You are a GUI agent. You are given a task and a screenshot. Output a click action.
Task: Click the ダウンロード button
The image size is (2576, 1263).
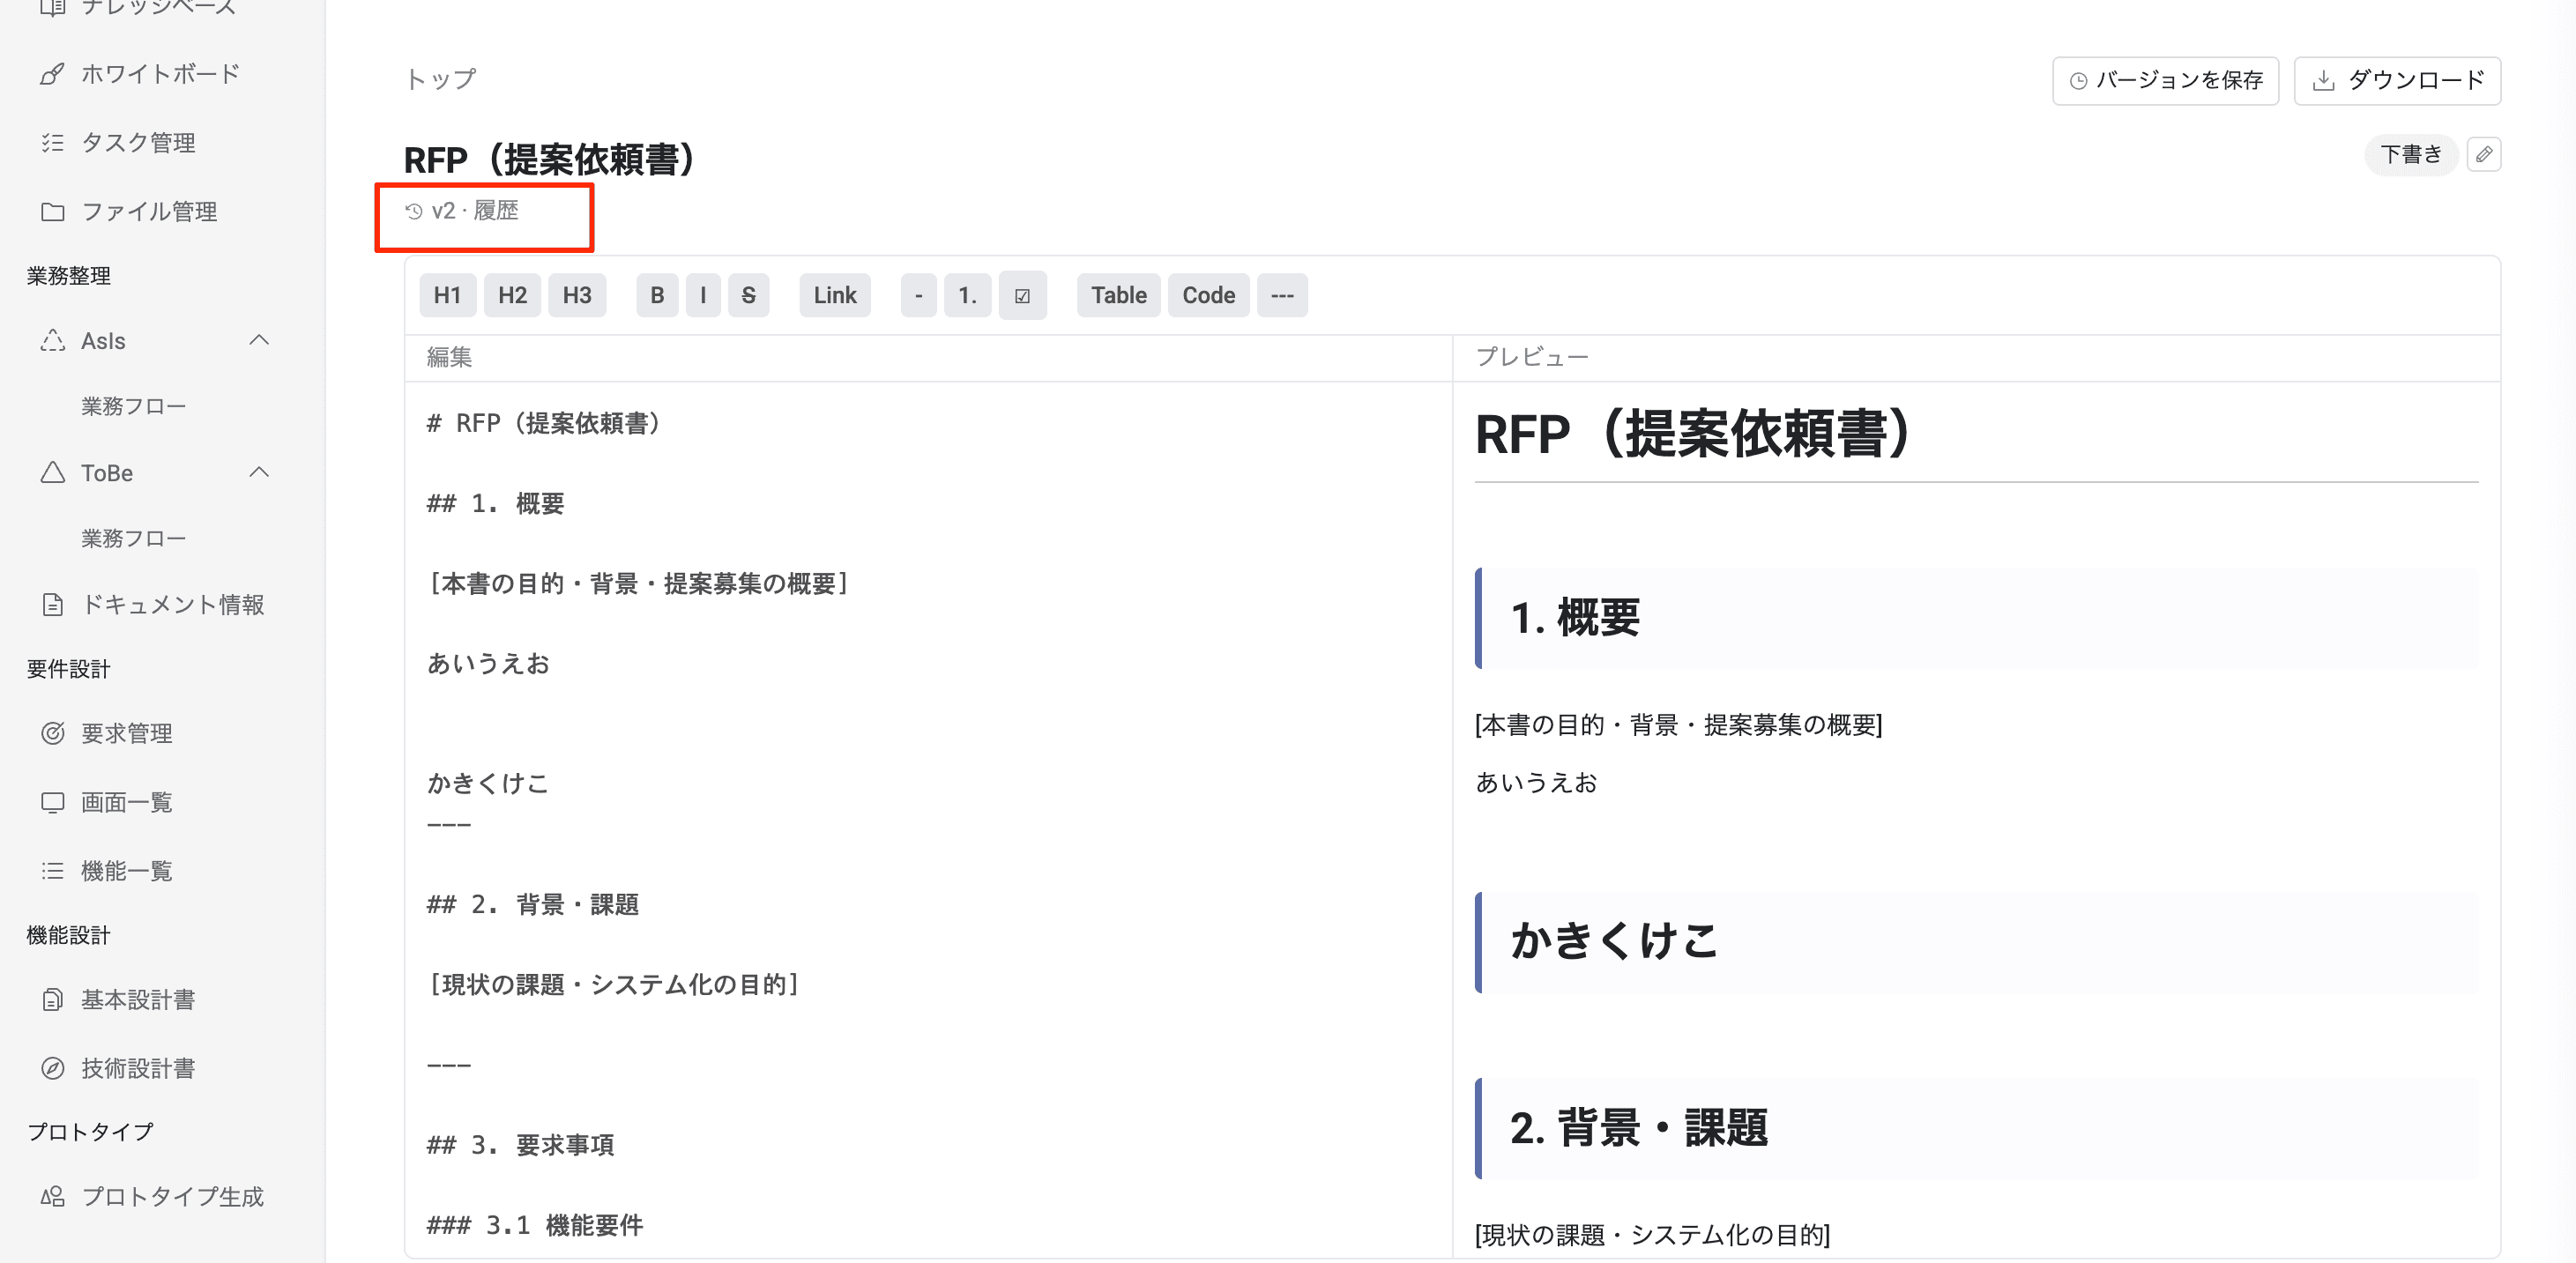(2397, 81)
